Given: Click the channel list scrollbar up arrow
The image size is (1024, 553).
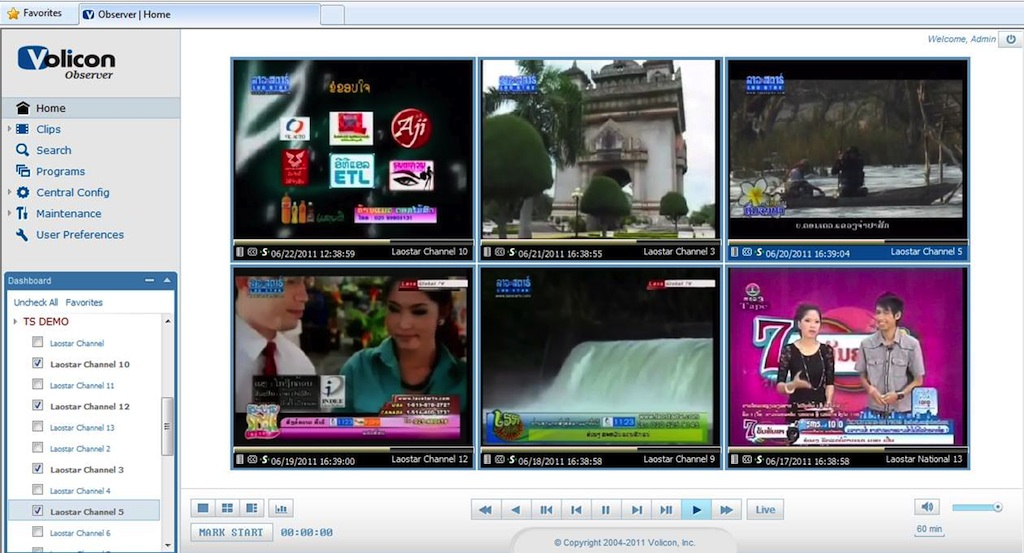Looking at the screenshot, I should pyautogui.click(x=168, y=321).
